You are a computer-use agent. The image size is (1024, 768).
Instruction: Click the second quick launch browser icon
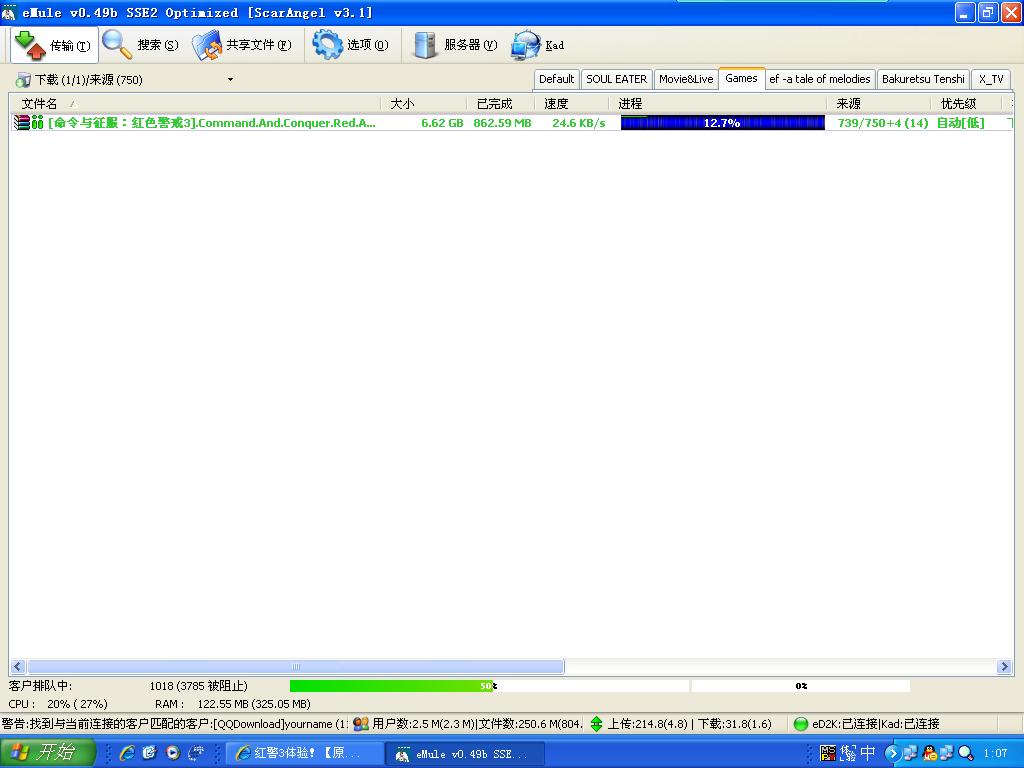pos(150,753)
